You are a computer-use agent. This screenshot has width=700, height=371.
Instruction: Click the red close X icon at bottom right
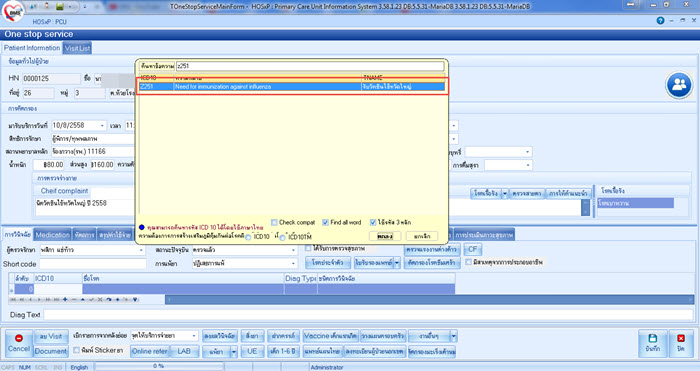tap(681, 338)
